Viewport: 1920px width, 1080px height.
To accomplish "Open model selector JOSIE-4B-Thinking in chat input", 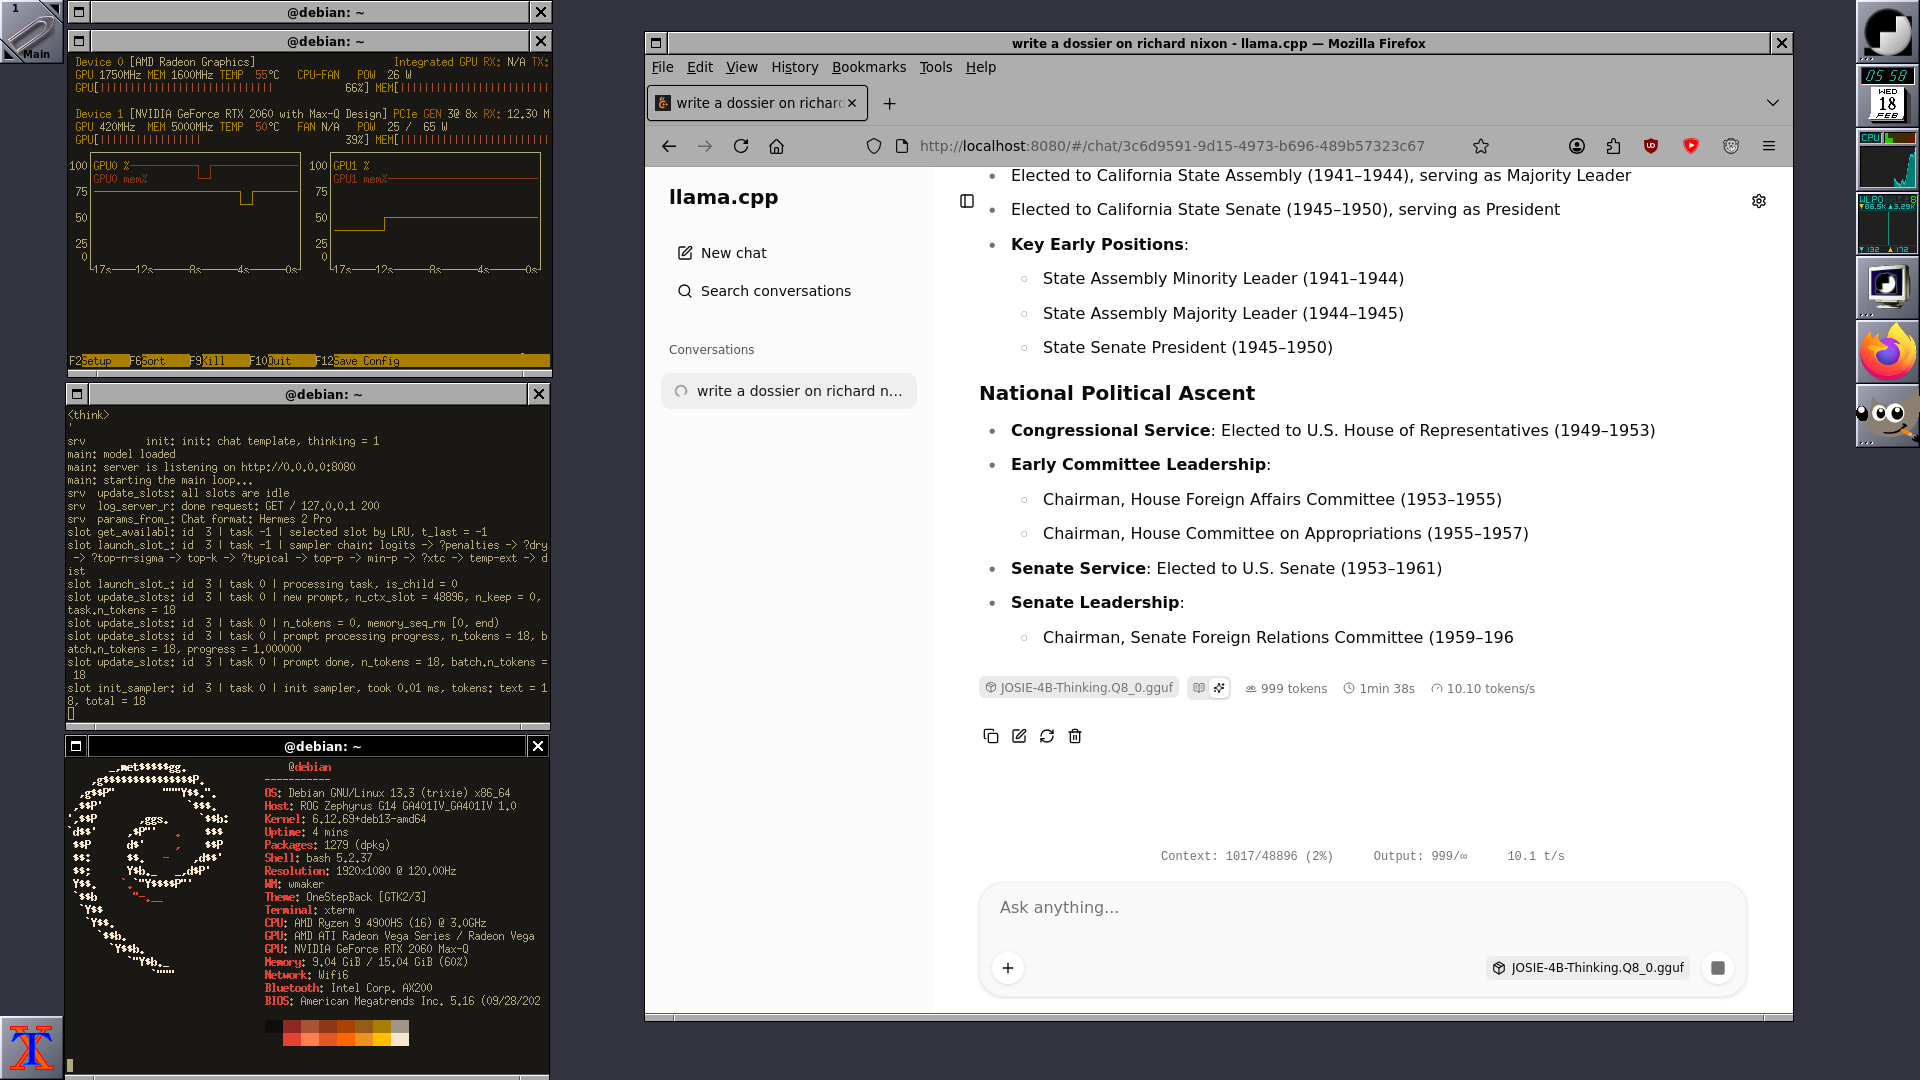I will [1587, 968].
